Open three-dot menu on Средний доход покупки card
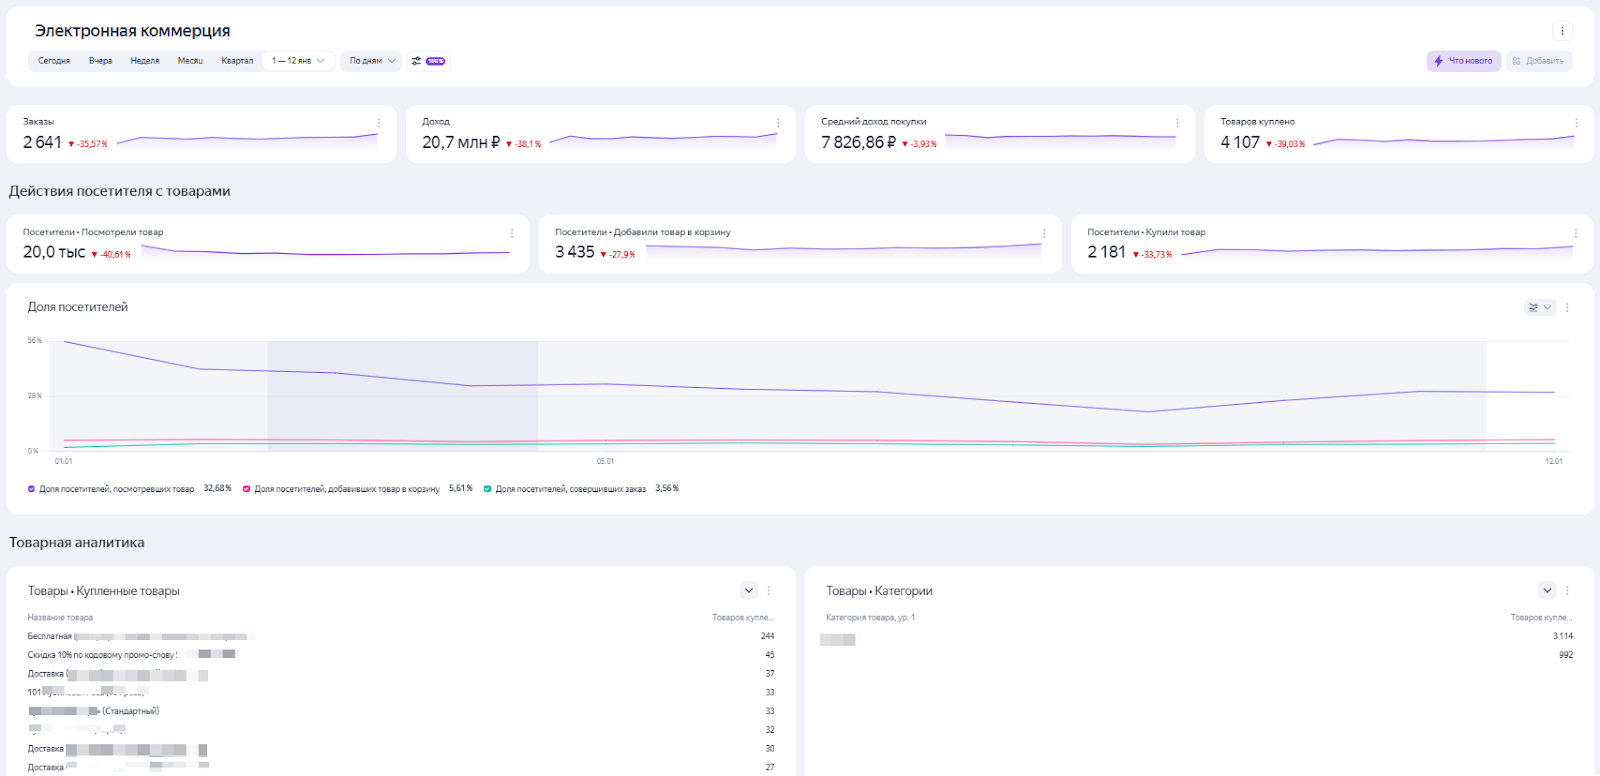Screen dimensions: 1600x776 (x=1177, y=123)
